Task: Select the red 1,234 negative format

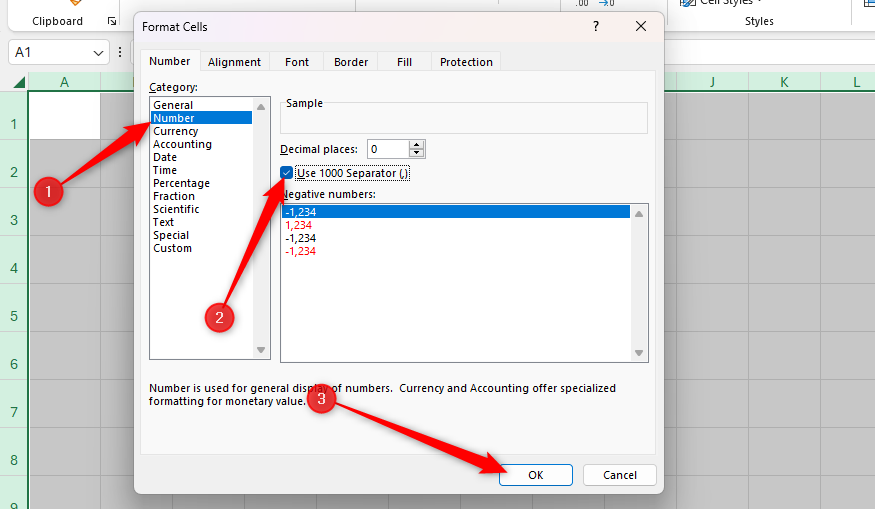Action: 299,225
